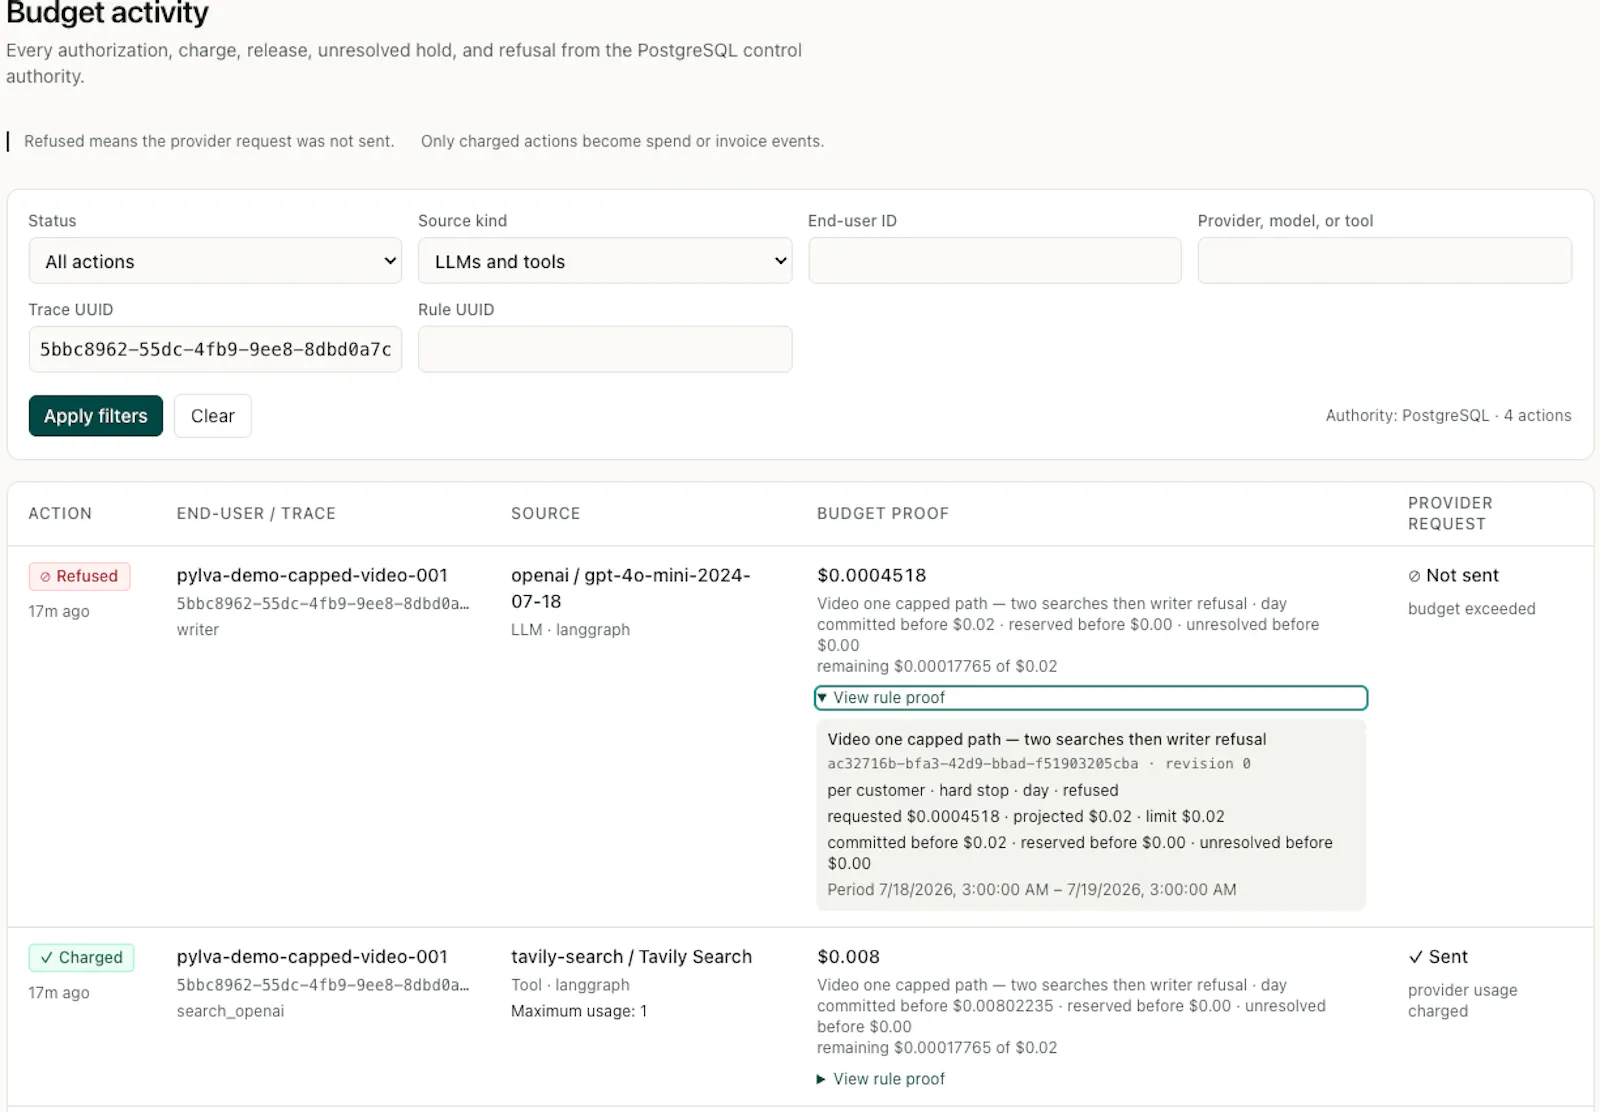
Task: Focus the End-user ID input field
Action: (995, 260)
